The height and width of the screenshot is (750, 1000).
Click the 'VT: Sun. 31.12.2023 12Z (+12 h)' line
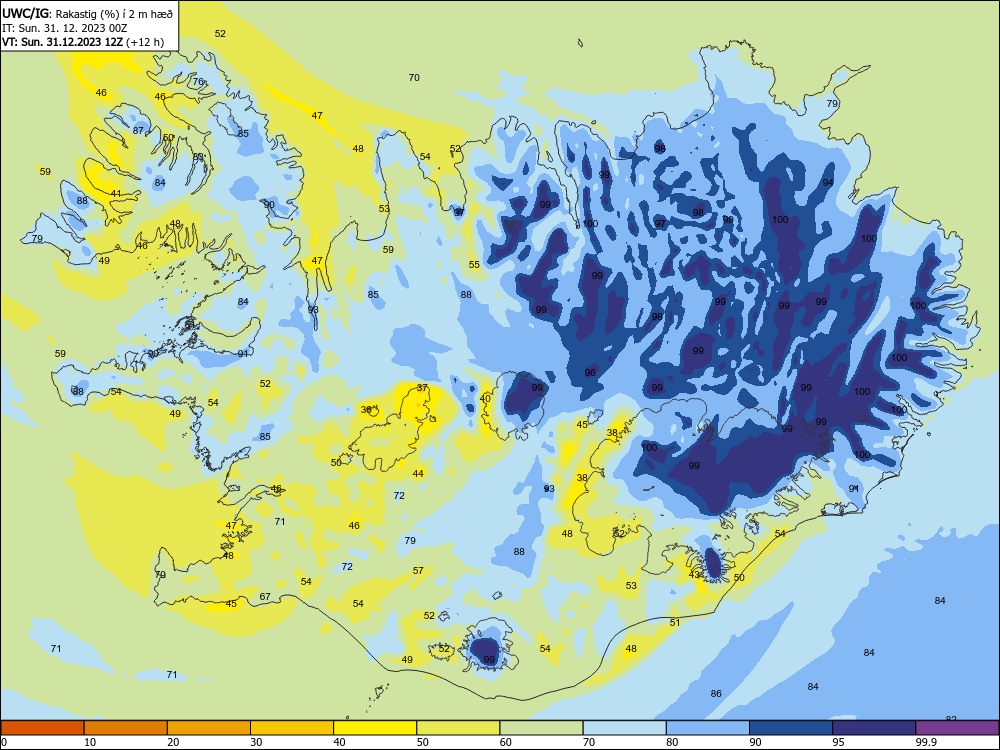83,42
